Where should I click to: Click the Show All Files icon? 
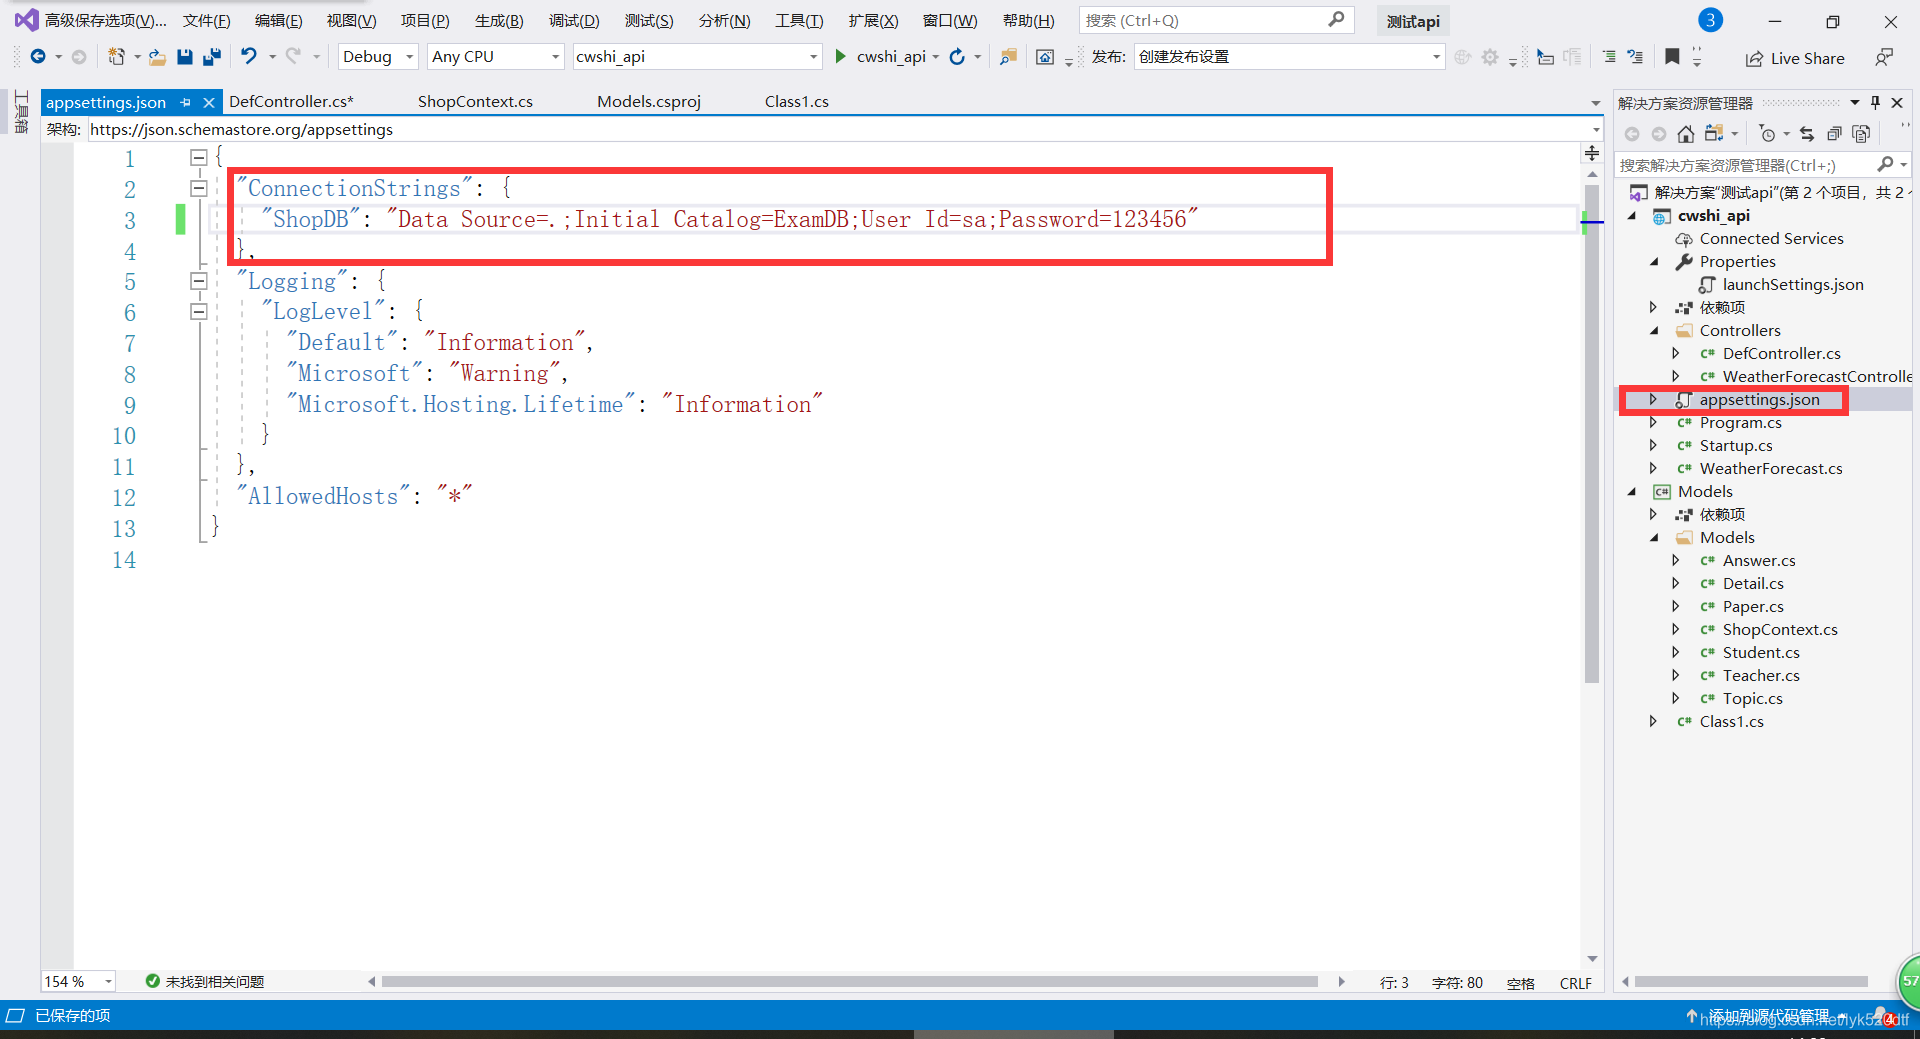[1861, 134]
